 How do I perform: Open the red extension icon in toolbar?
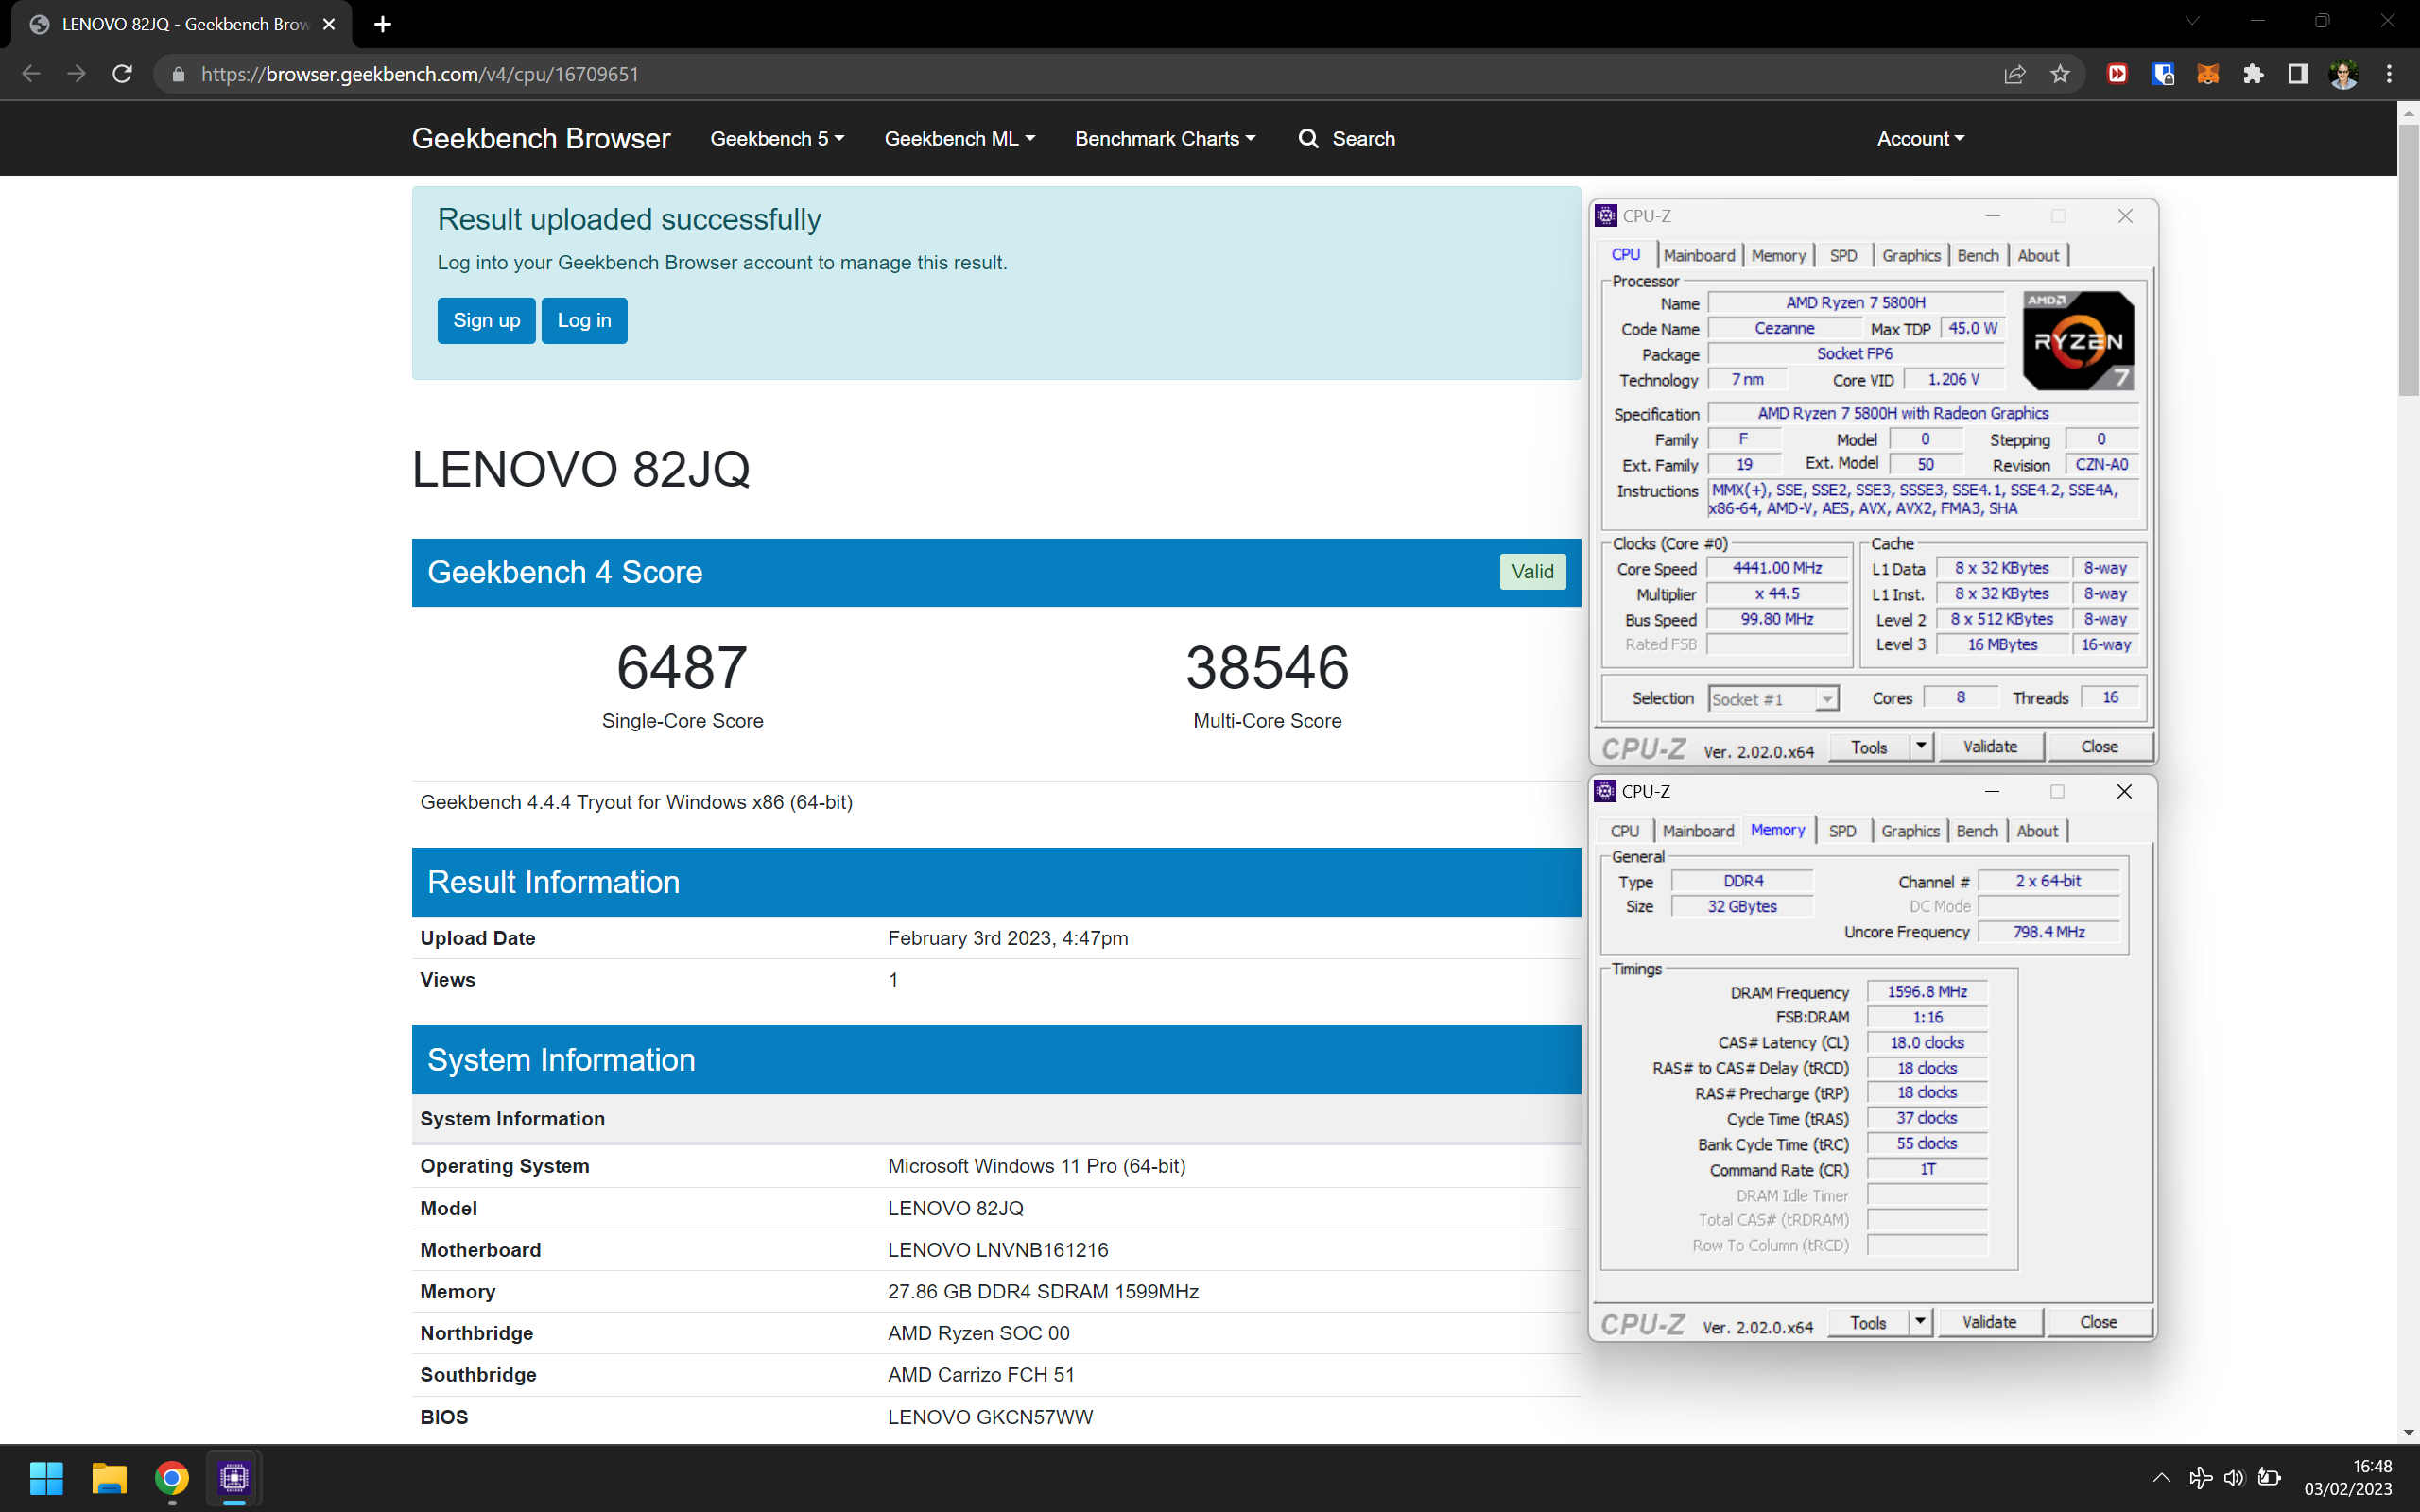(x=2117, y=74)
